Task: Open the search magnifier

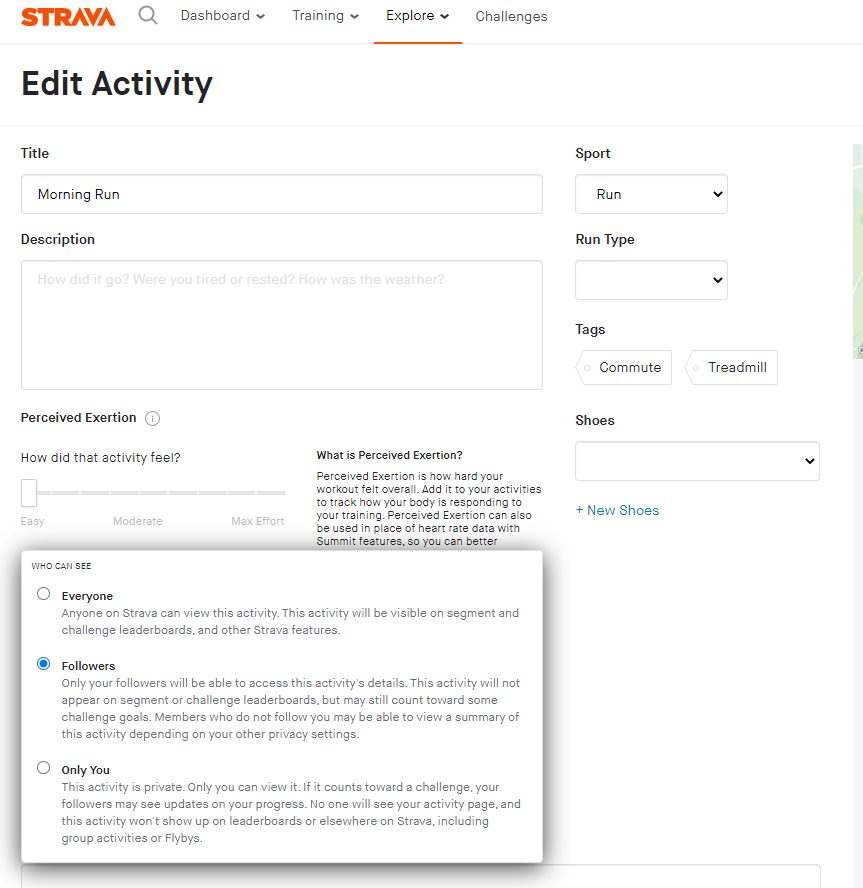Action: (x=146, y=16)
